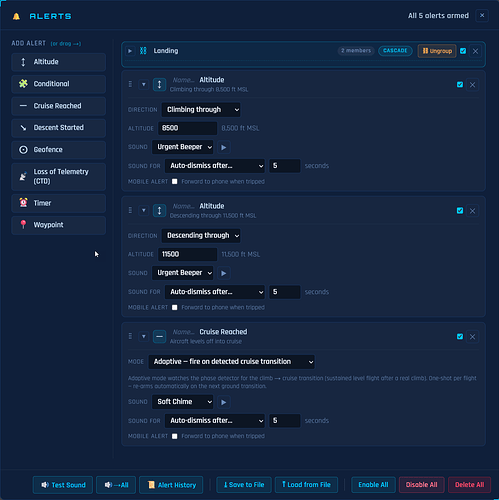499x500 pixels.
Task: Play Urgent Beeper for climbing alert
Action: click(224, 147)
